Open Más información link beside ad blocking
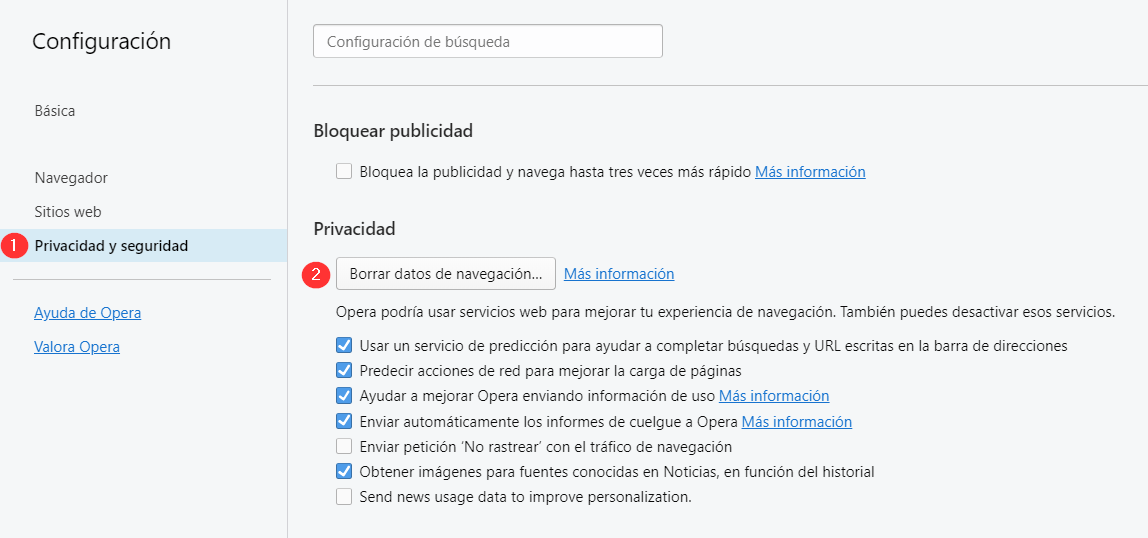This screenshot has height=538, width=1148. [x=810, y=172]
